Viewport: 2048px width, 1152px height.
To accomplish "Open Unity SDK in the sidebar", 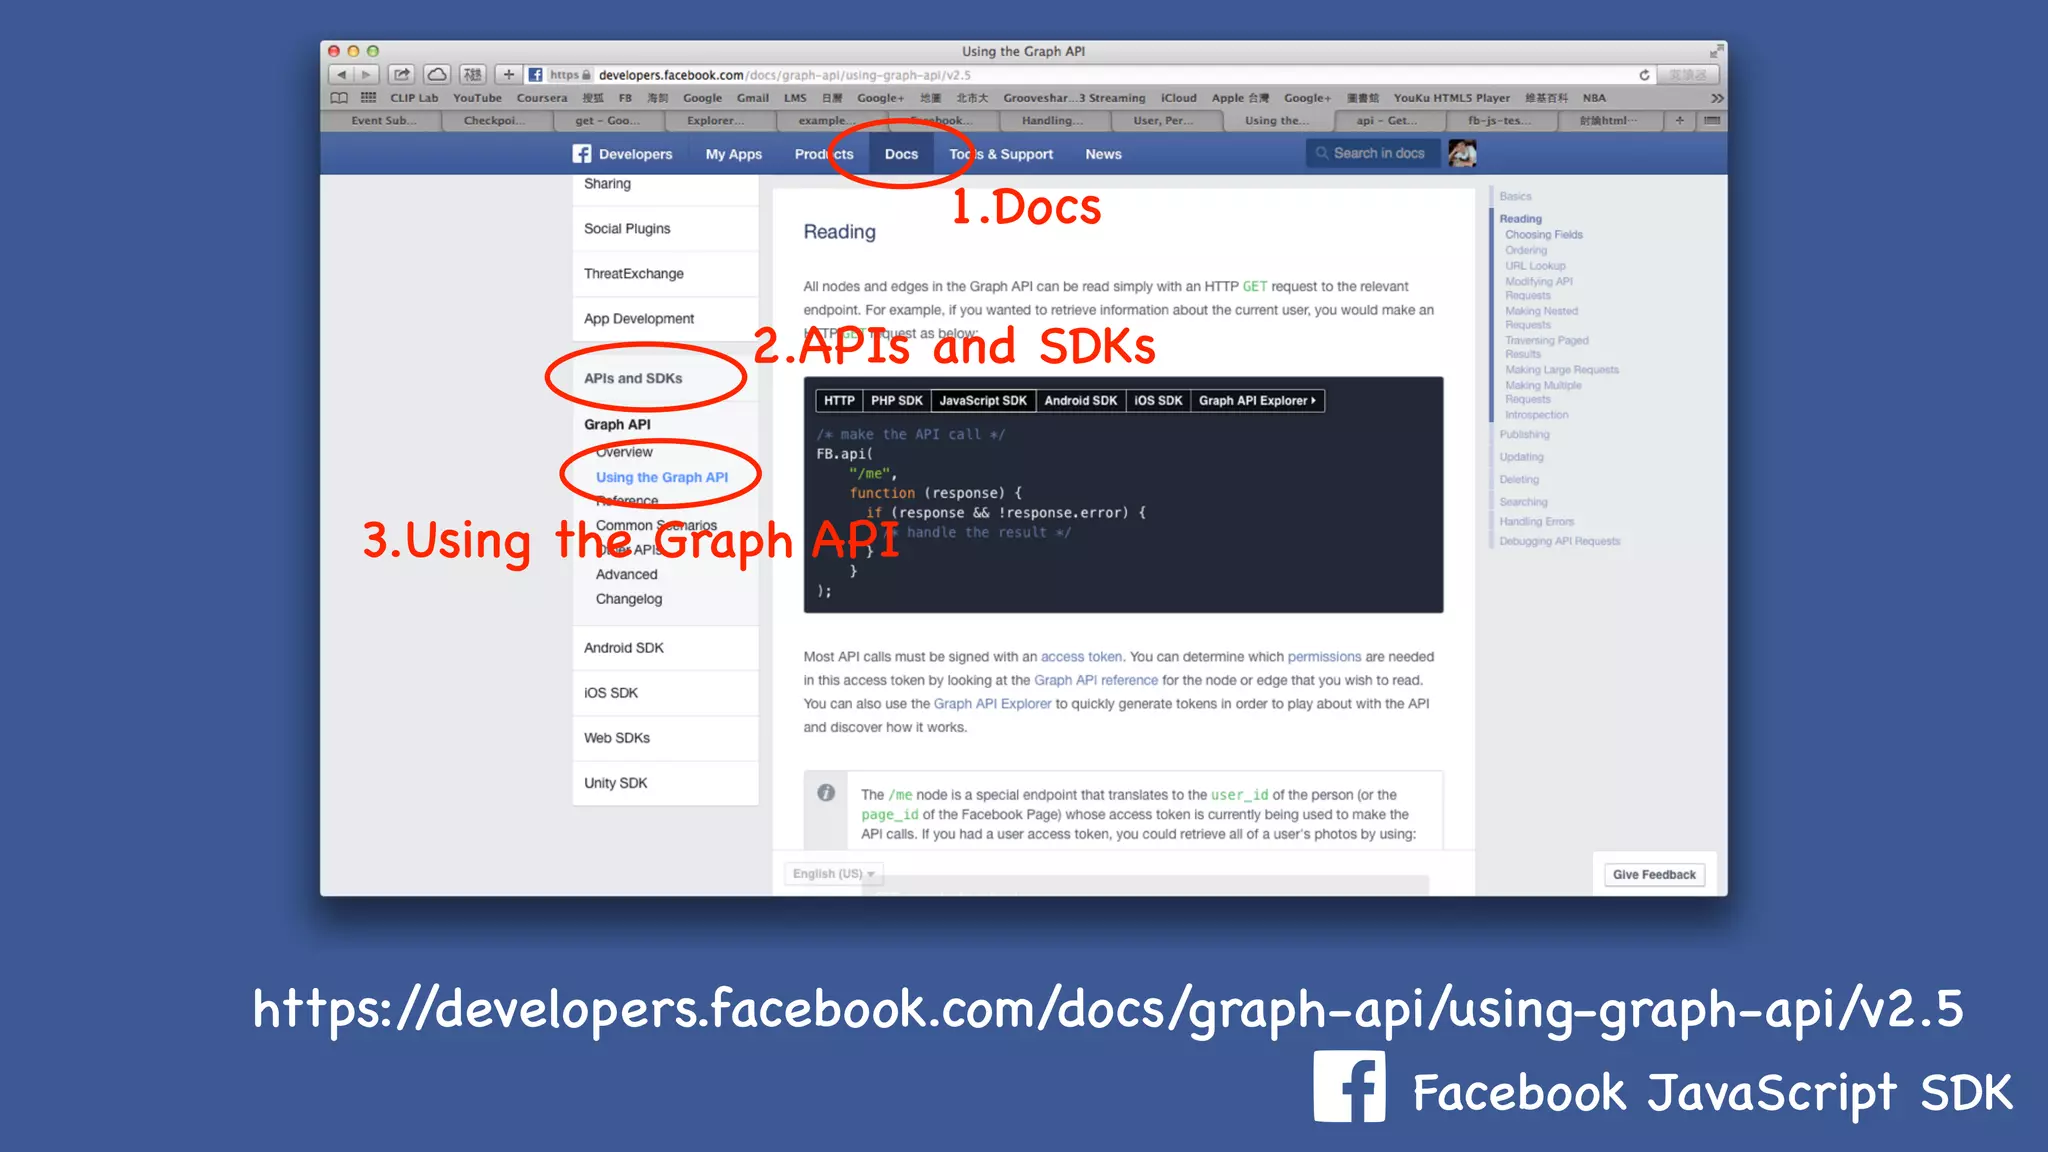I will 665,783.
